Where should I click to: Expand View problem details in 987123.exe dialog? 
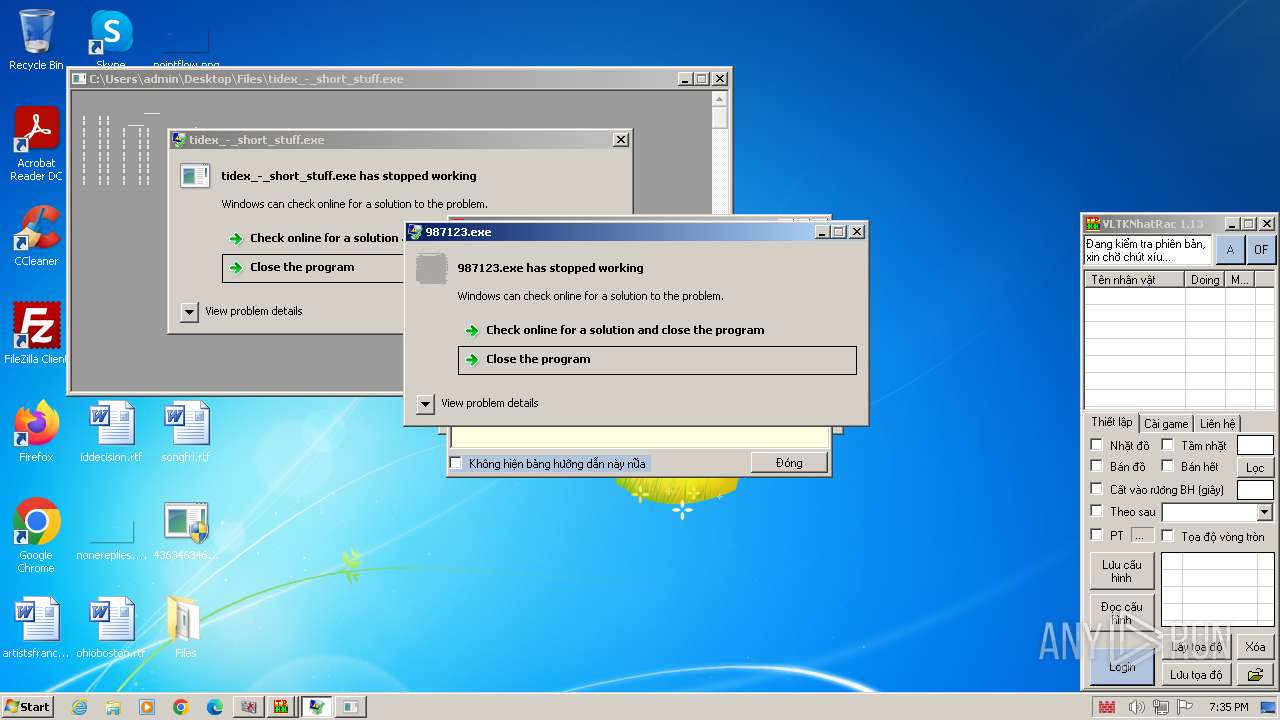click(426, 403)
